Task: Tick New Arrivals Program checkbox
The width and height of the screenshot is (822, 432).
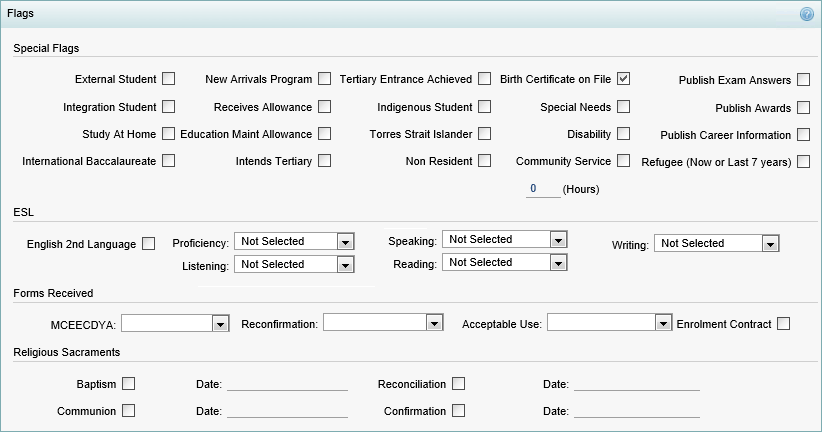Action: (325, 79)
